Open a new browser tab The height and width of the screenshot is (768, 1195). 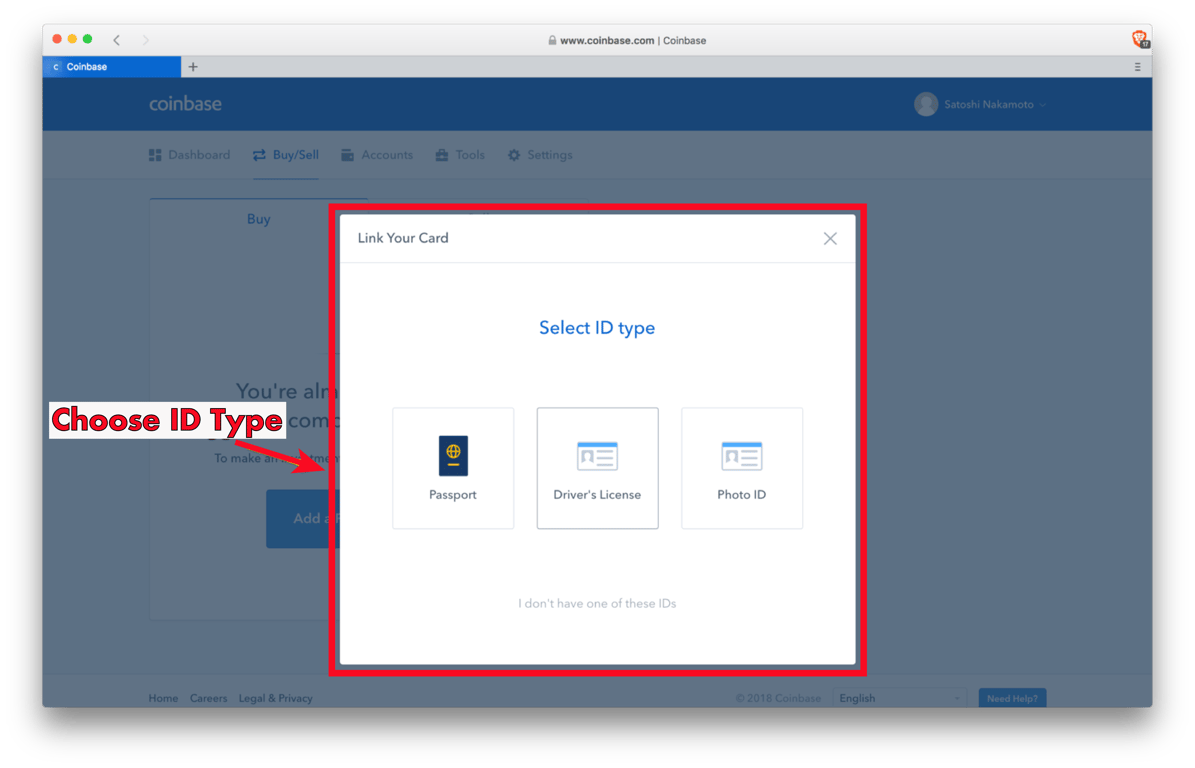(x=192, y=66)
